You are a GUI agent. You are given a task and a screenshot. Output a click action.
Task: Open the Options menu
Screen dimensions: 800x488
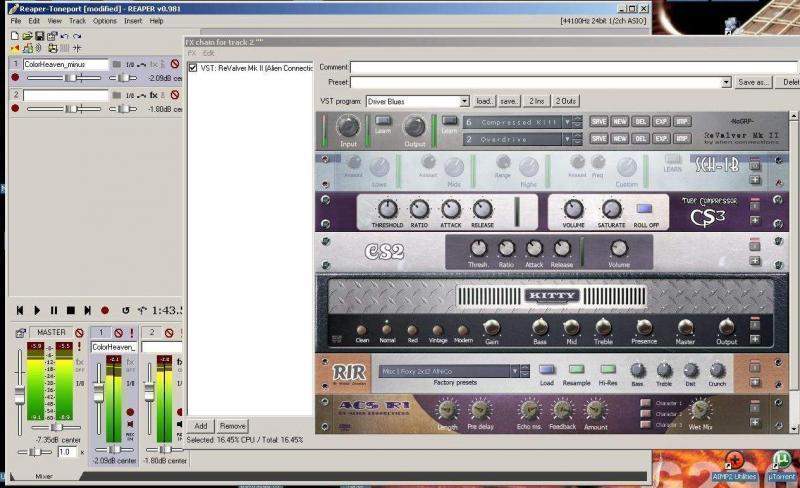pyautogui.click(x=104, y=20)
